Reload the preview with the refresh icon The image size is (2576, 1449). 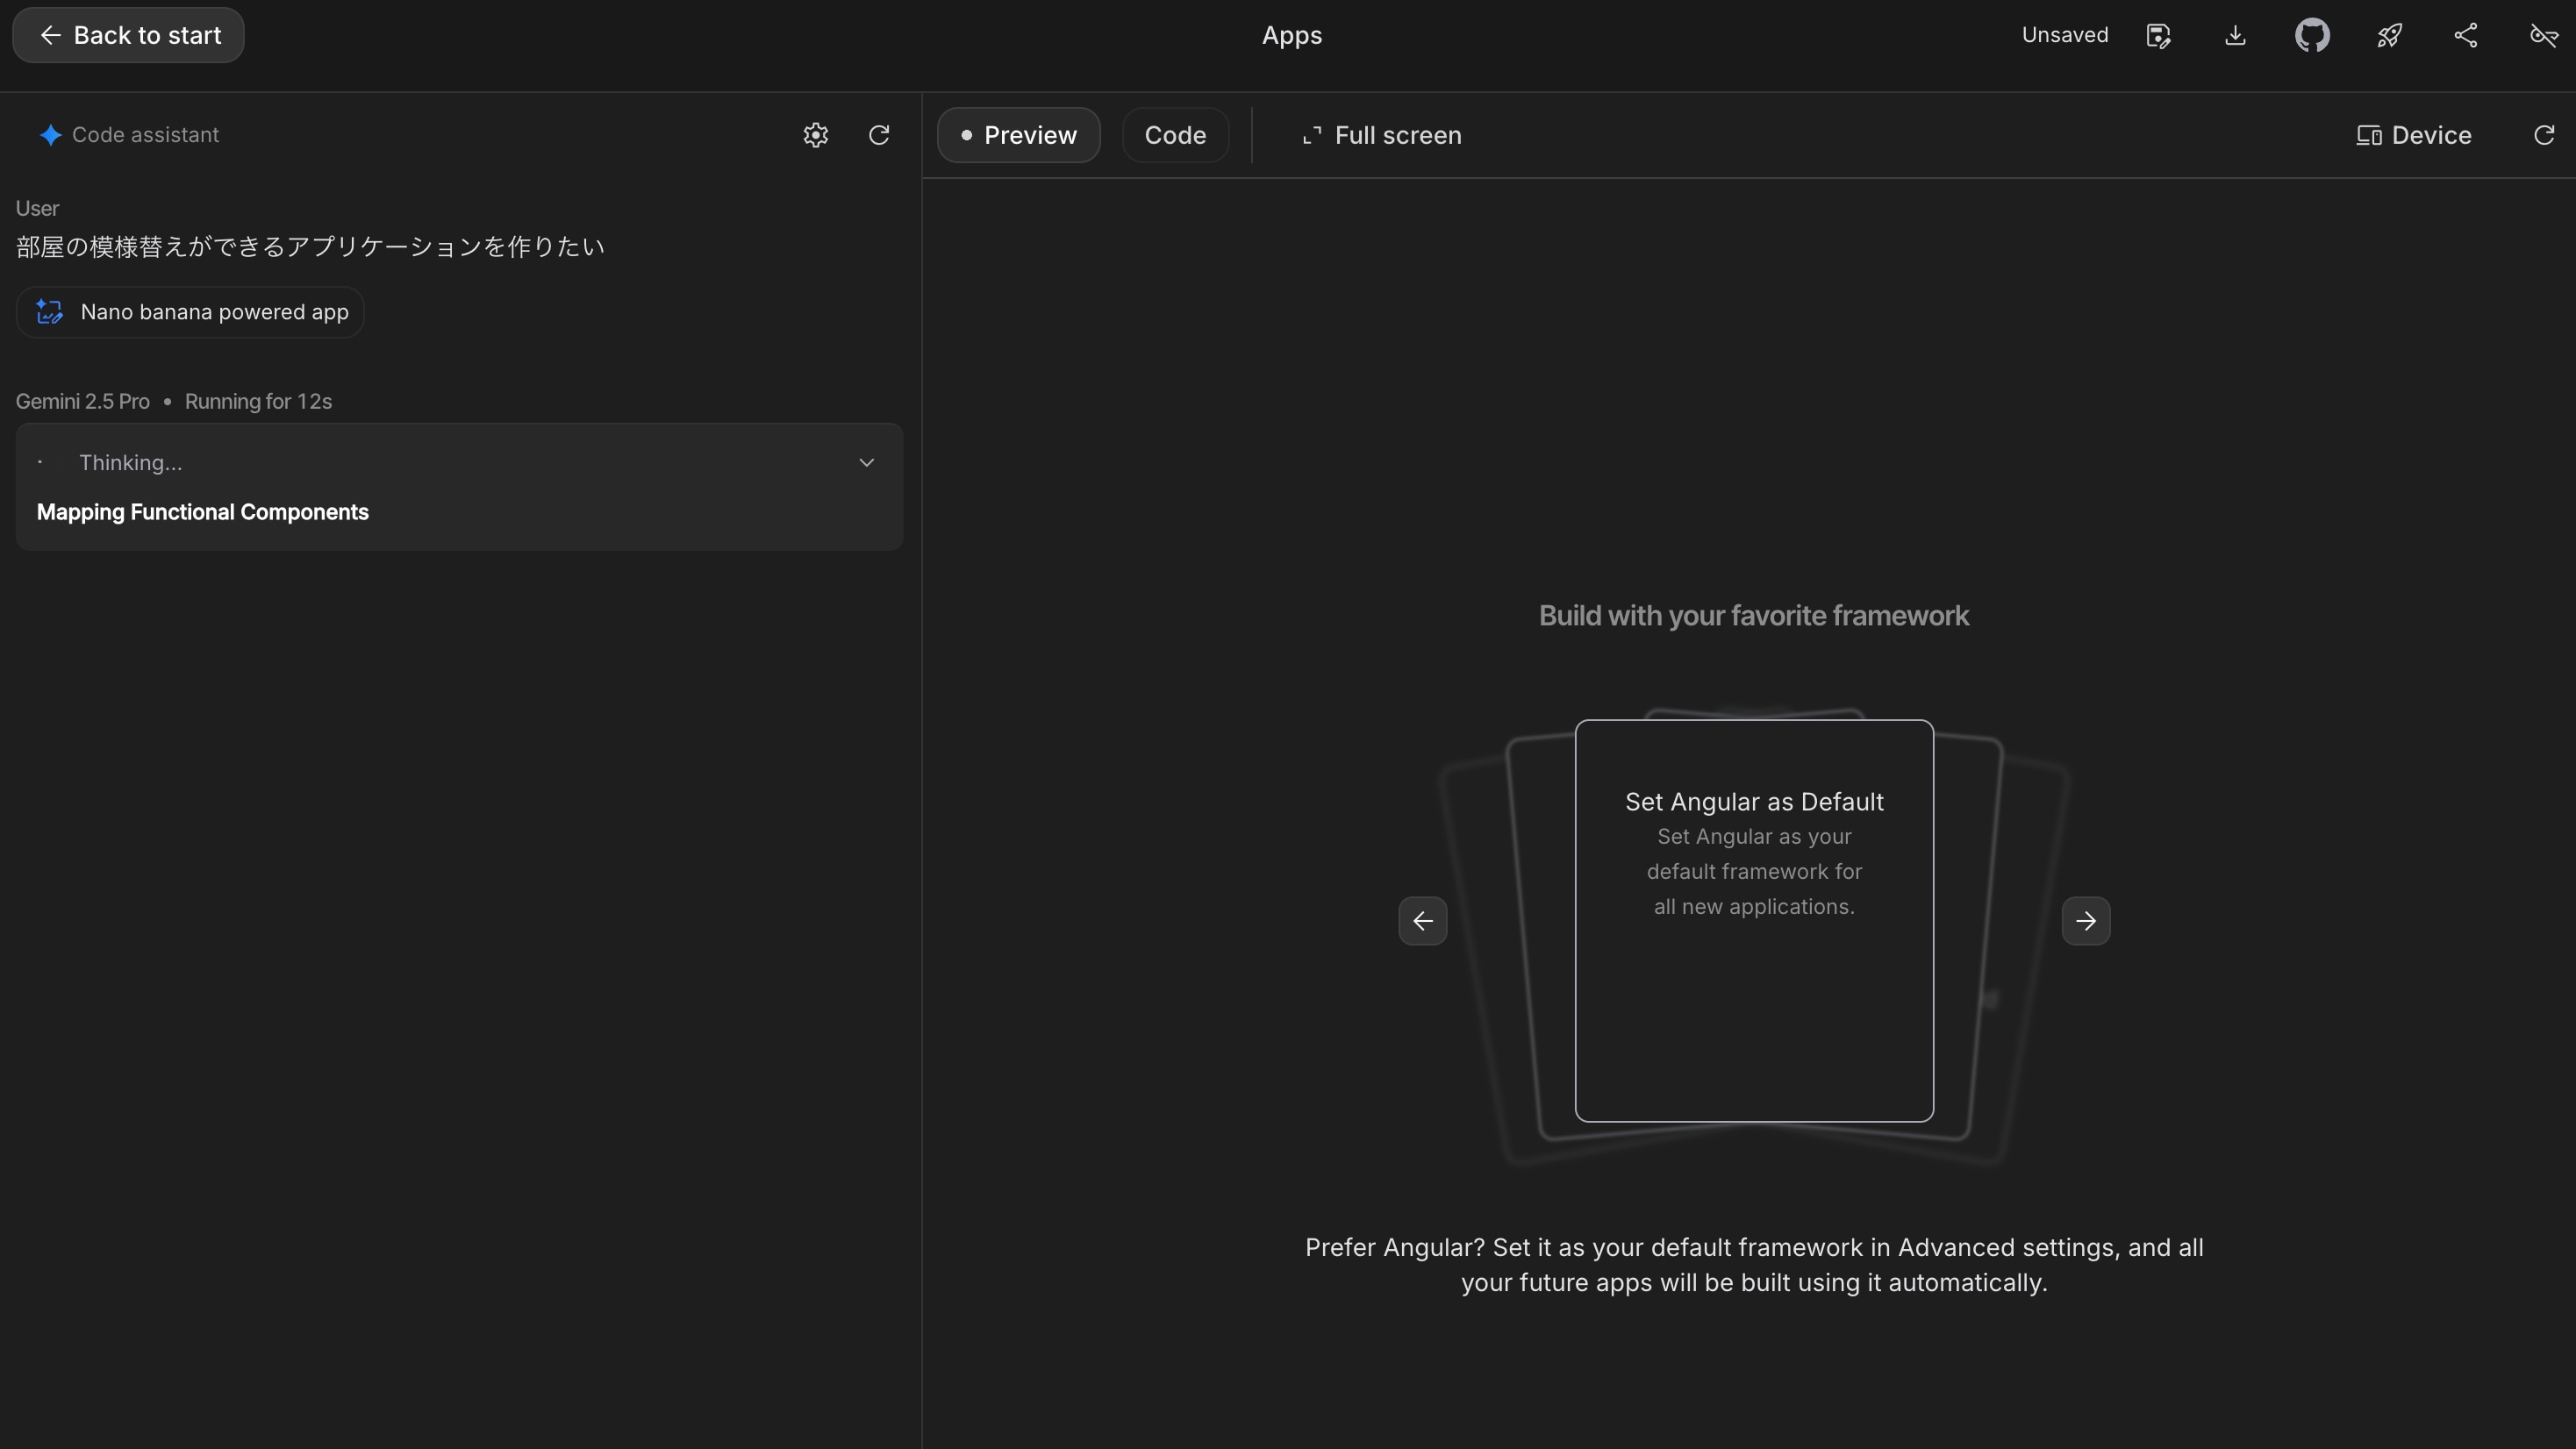(2544, 135)
